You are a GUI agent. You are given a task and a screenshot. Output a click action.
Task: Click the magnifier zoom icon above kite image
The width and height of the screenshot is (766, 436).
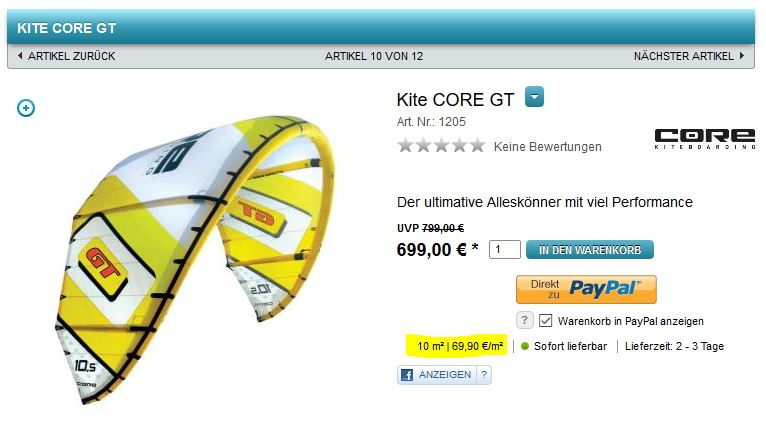click(26, 108)
